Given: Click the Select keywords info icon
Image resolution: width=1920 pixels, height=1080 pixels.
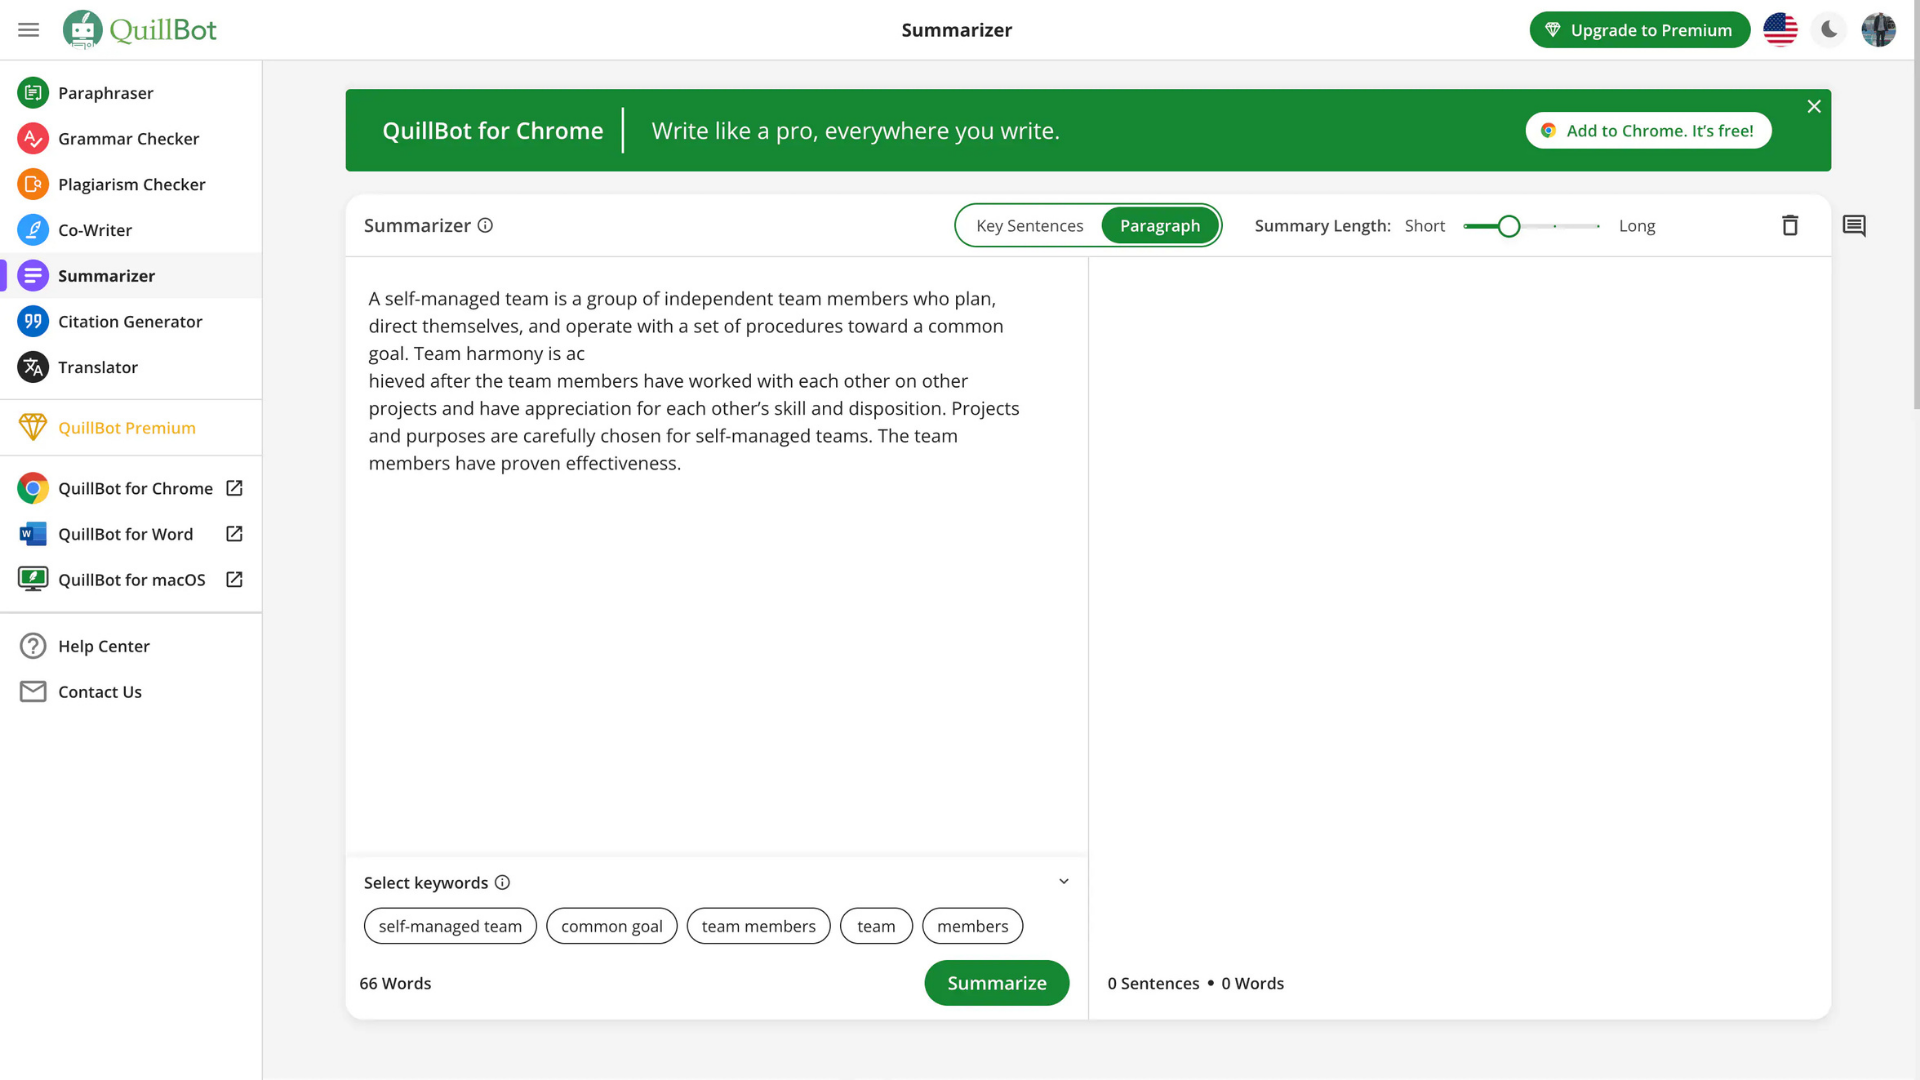Looking at the screenshot, I should (x=502, y=882).
